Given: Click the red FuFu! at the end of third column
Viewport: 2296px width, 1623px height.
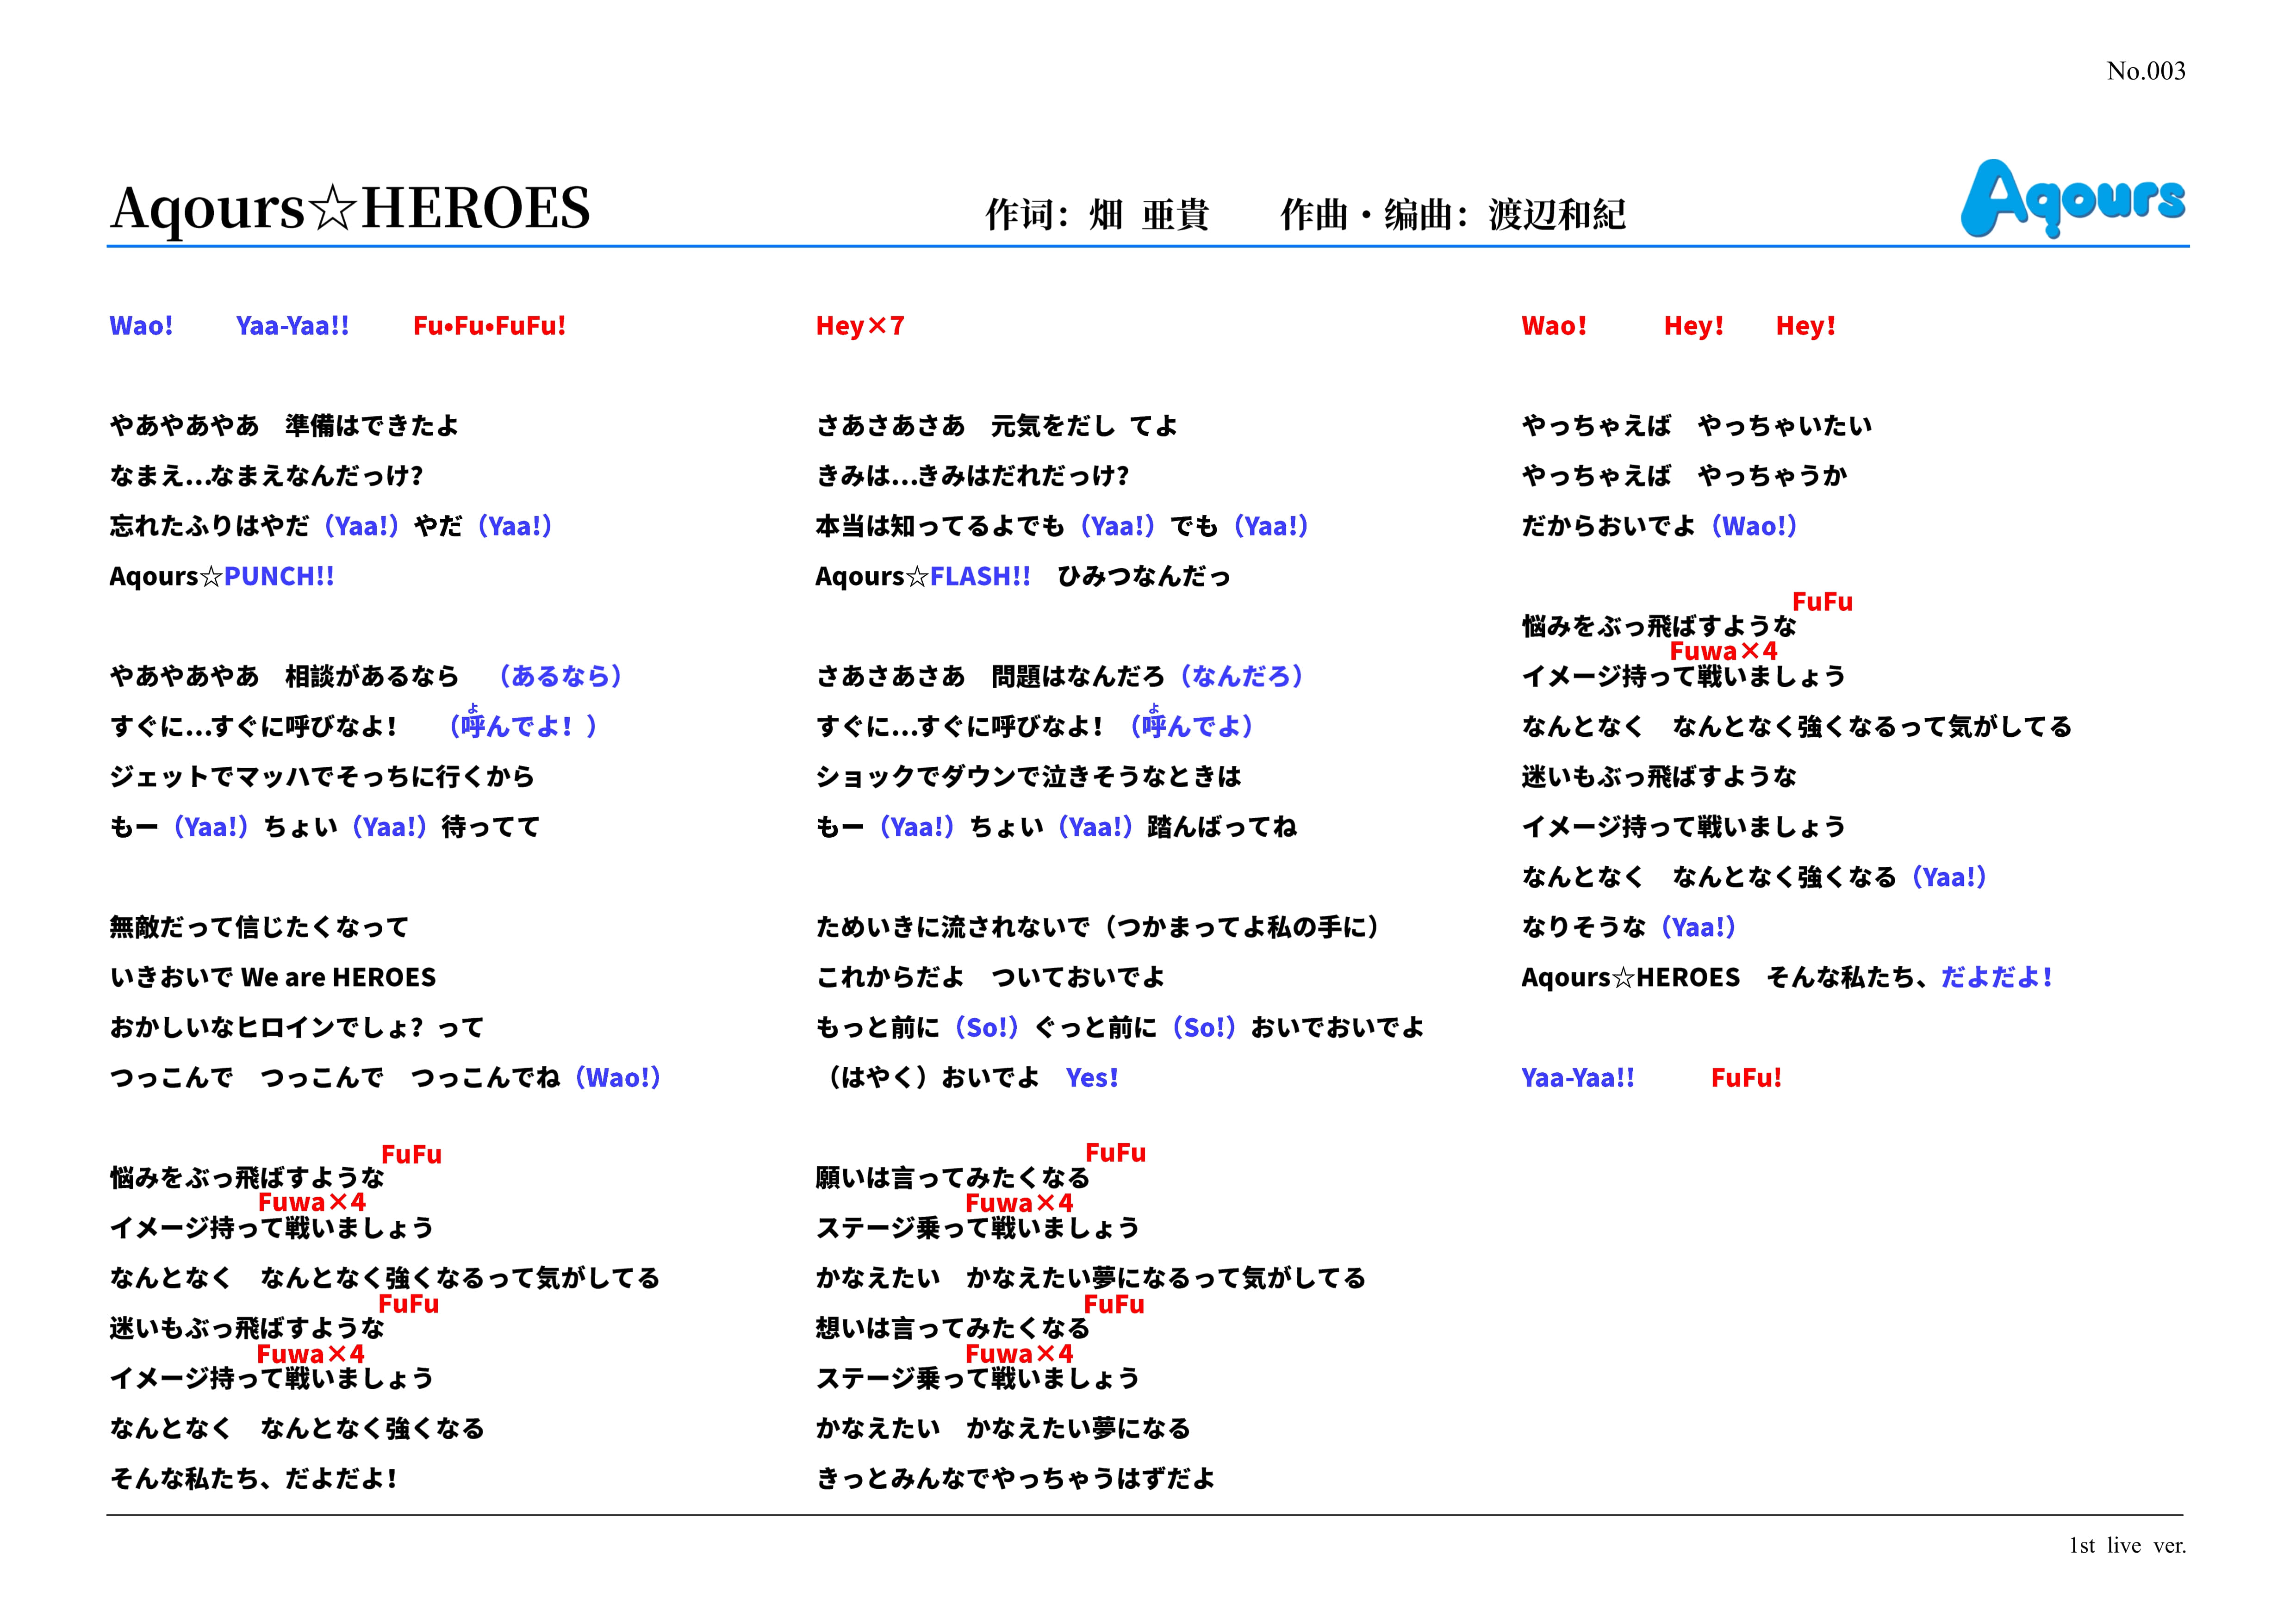Looking at the screenshot, I should (x=1746, y=1078).
